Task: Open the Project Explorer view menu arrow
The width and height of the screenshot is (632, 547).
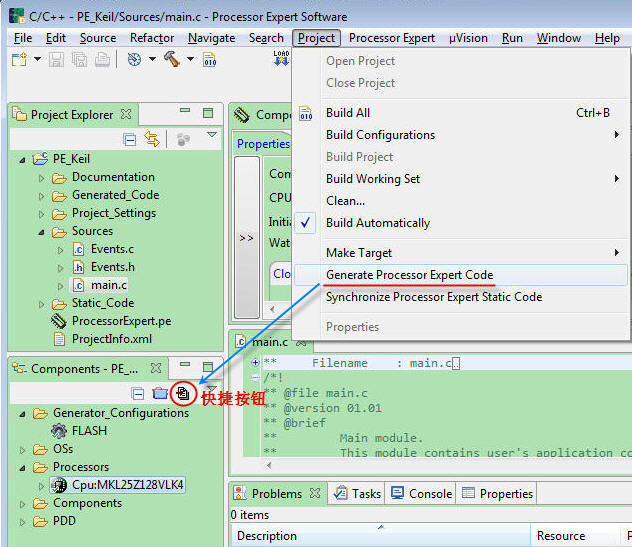Action: point(212,134)
